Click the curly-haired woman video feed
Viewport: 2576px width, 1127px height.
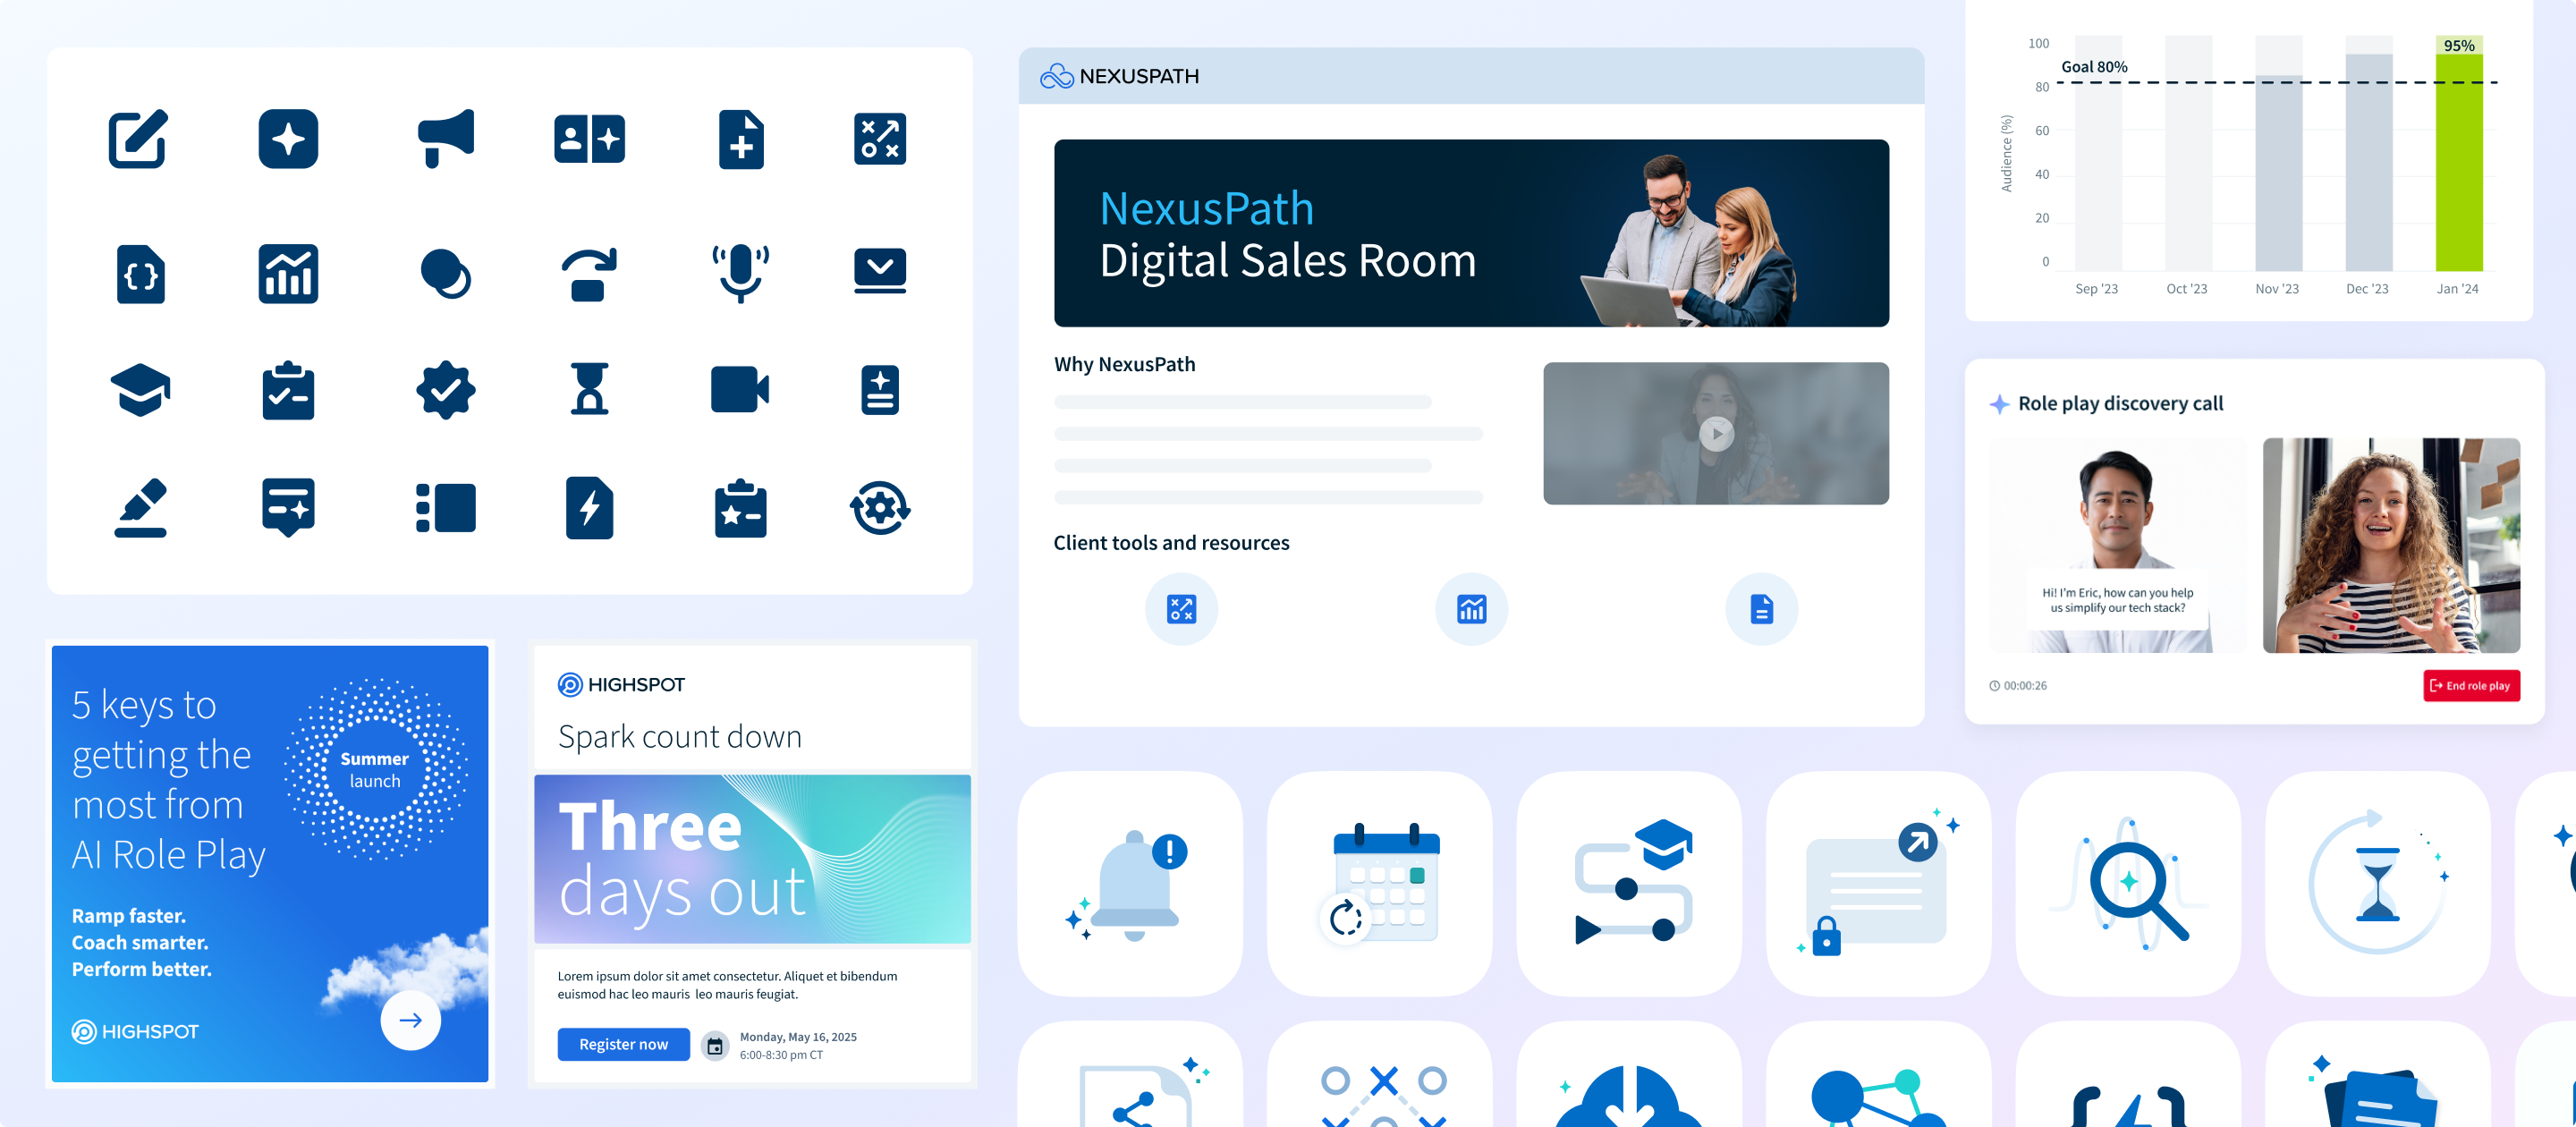pyautogui.click(x=2391, y=545)
